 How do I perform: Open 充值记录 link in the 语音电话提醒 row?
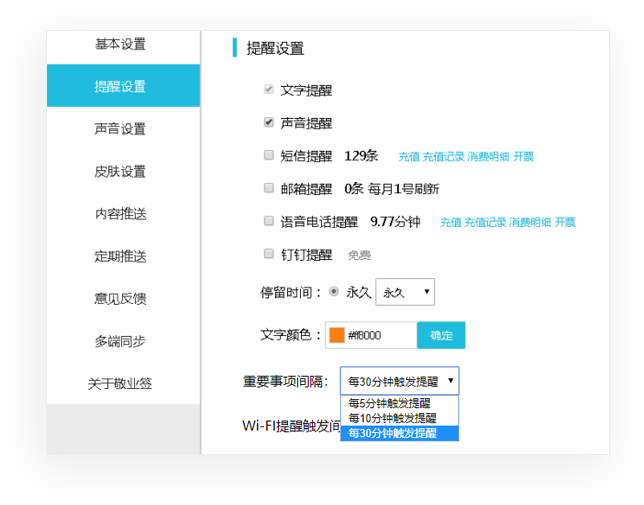pyautogui.click(x=485, y=223)
